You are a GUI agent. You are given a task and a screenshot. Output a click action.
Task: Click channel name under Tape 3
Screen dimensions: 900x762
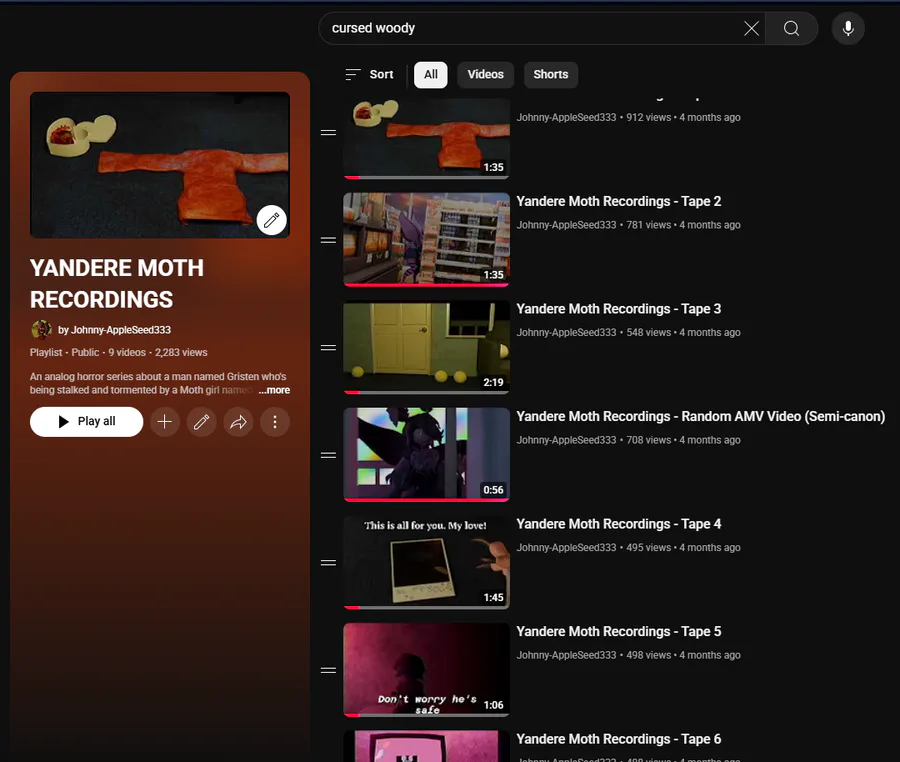coord(566,332)
